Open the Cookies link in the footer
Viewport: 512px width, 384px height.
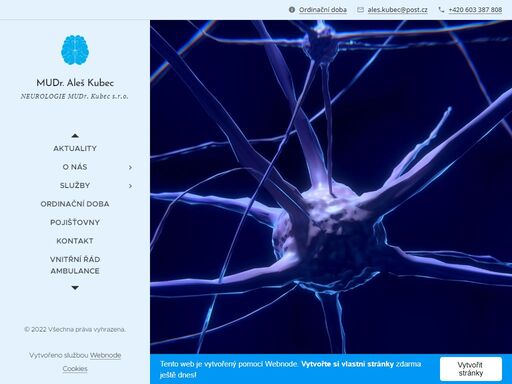tap(75, 369)
